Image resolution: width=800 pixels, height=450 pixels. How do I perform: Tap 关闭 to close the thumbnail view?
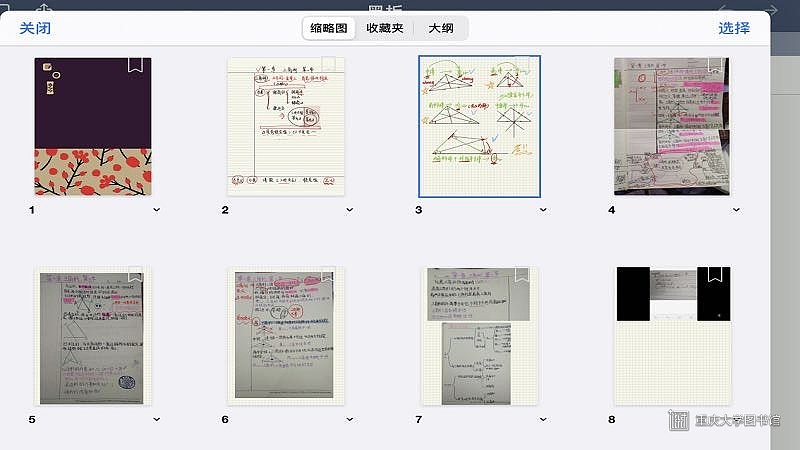(x=35, y=28)
